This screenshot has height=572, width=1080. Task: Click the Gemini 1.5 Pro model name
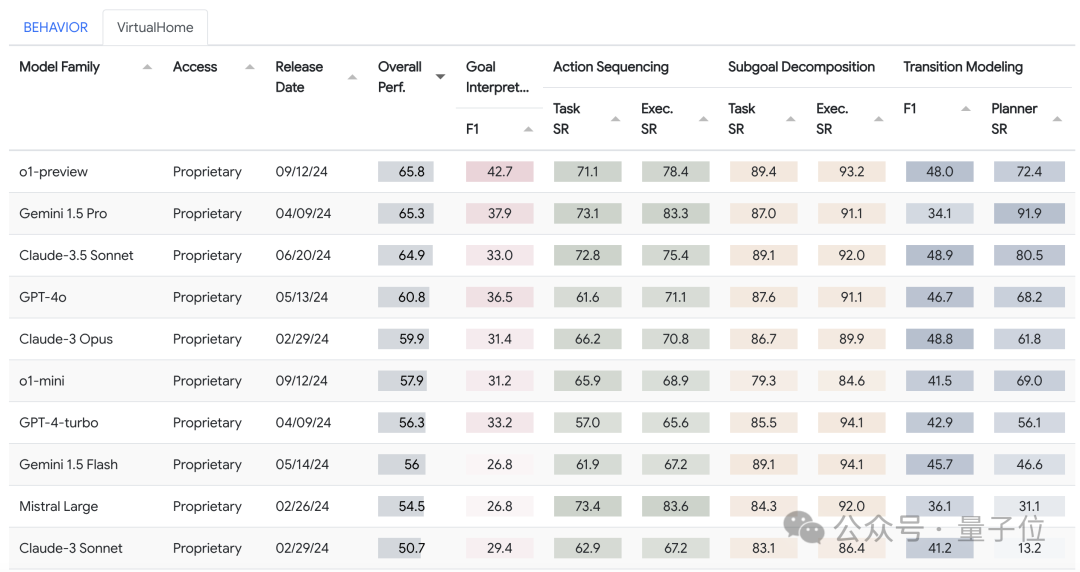[x=63, y=213]
